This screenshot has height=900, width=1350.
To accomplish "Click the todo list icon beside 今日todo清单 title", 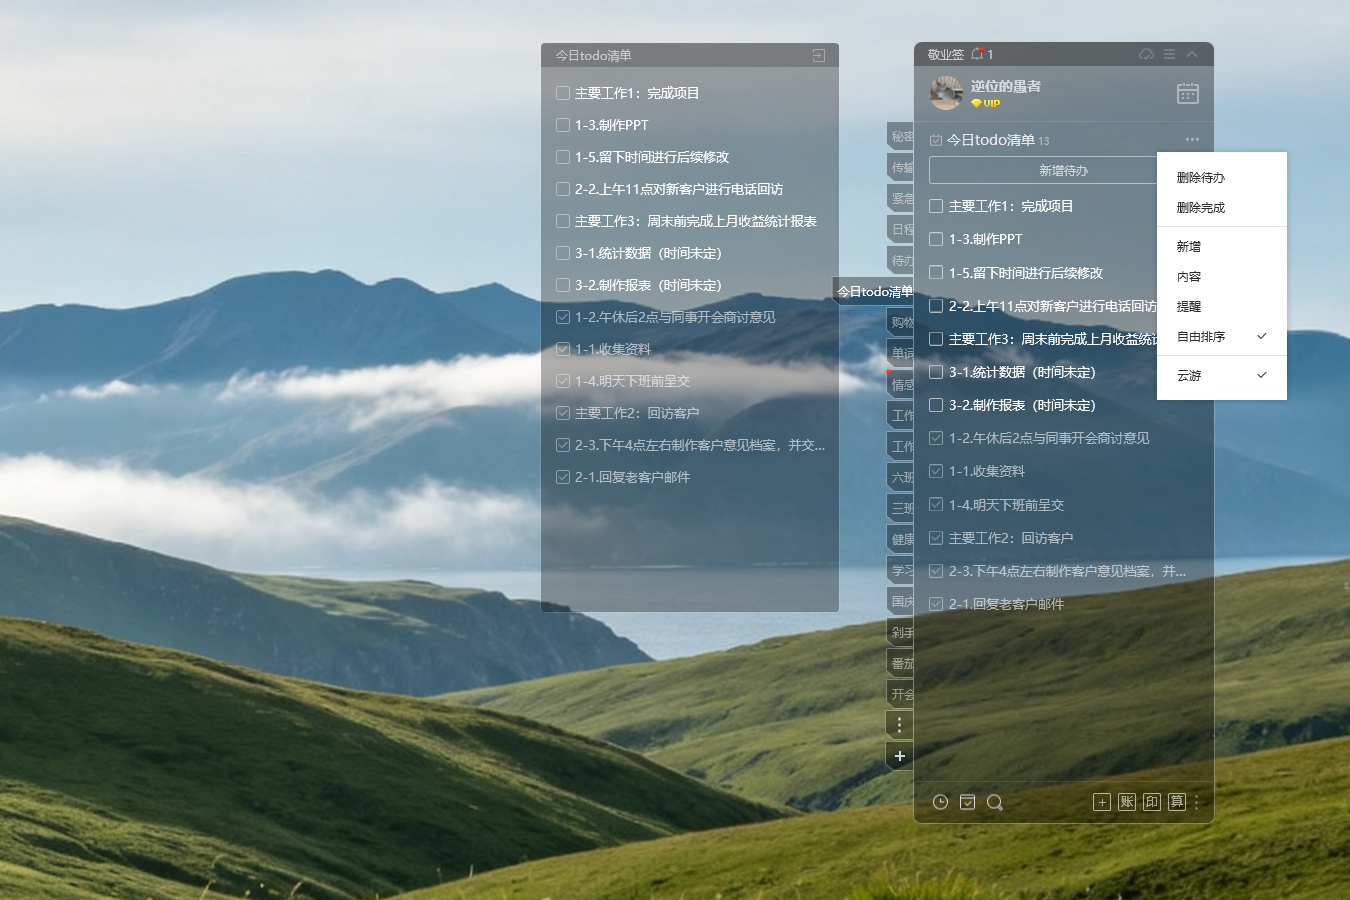I will point(936,140).
